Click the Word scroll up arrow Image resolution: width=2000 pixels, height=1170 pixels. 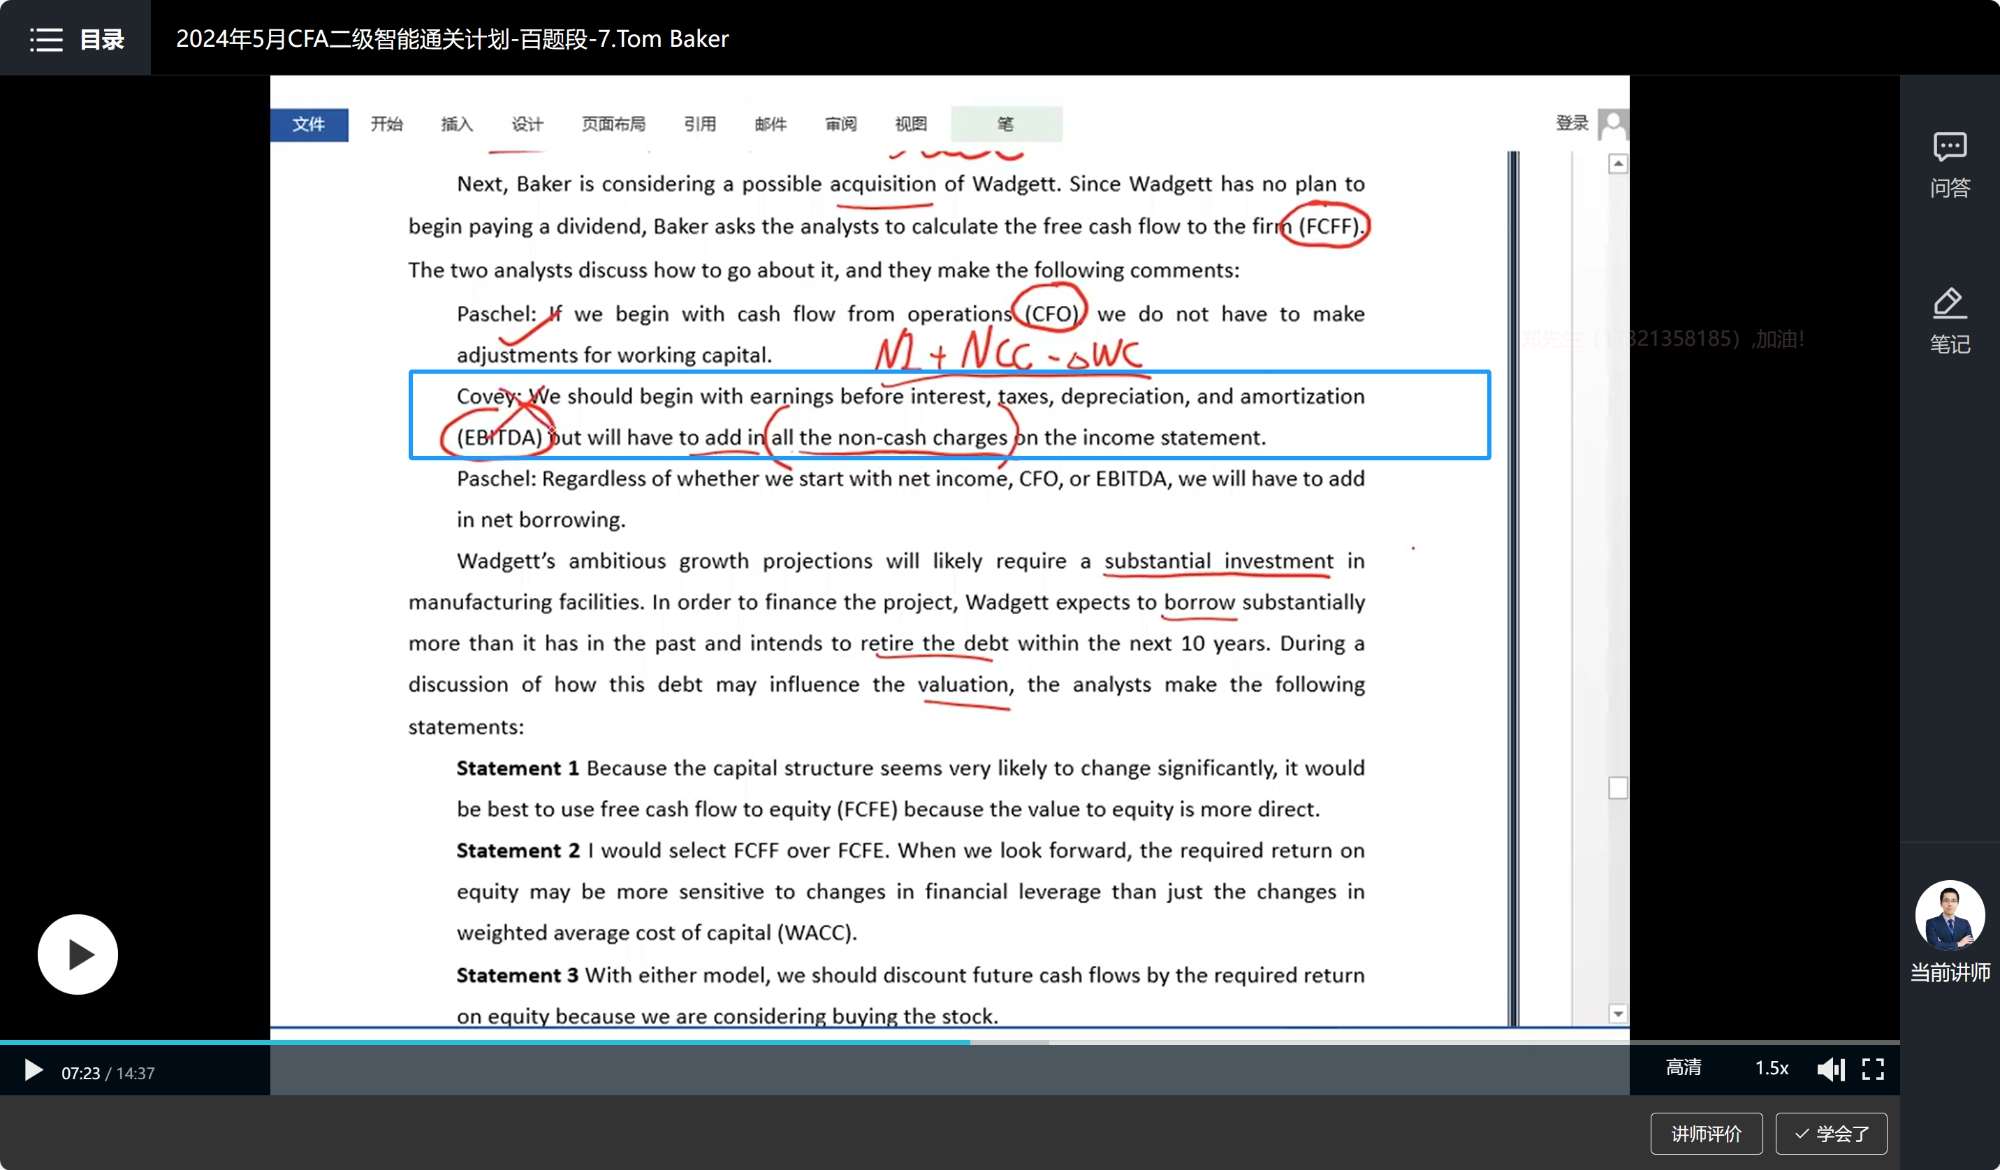pyautogui.click(x=1618, y=164)
